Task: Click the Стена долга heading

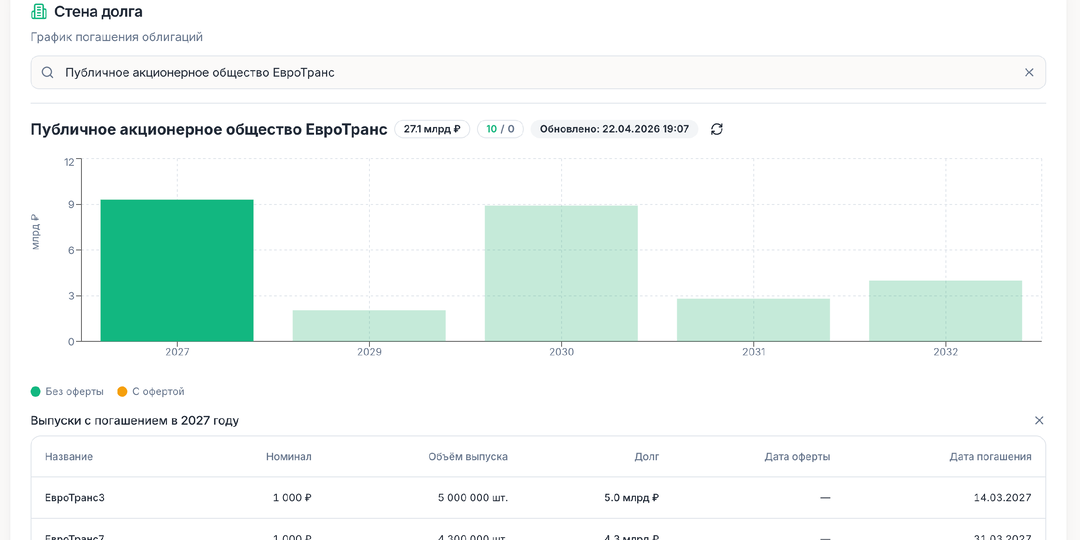Action: click(x=98, y=12)
